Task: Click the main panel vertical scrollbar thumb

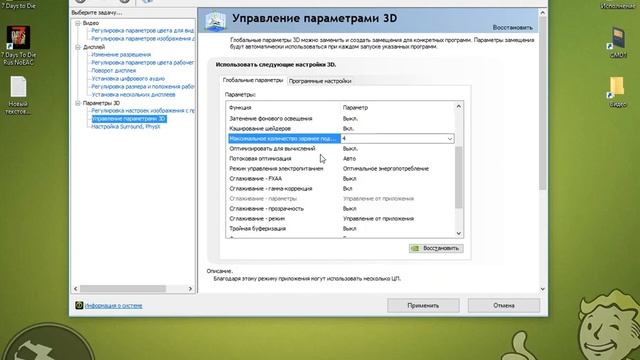Action: (542, 104)
